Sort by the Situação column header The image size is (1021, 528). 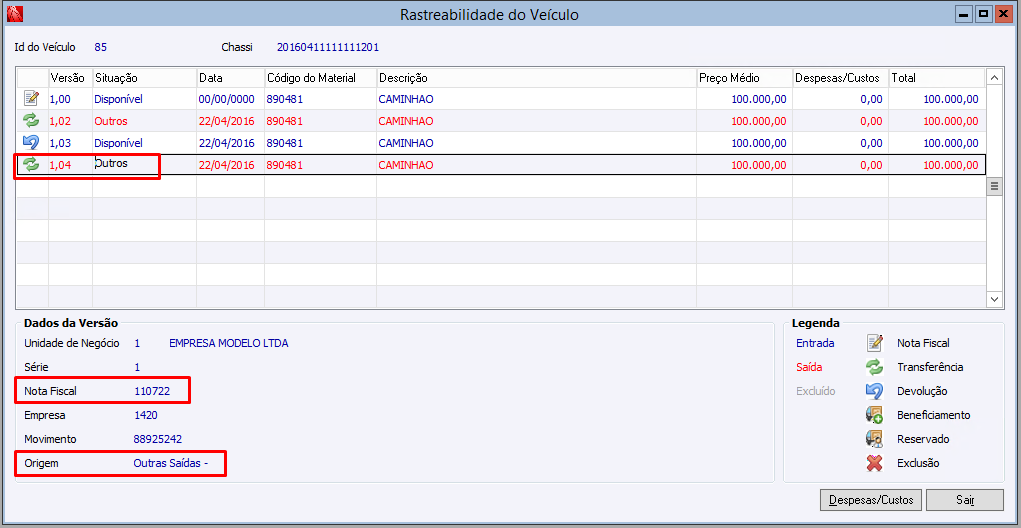145,77
